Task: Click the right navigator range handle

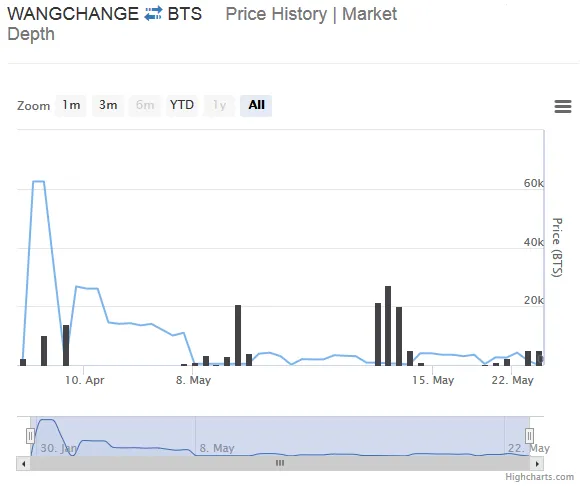Action: click(529, 436)
